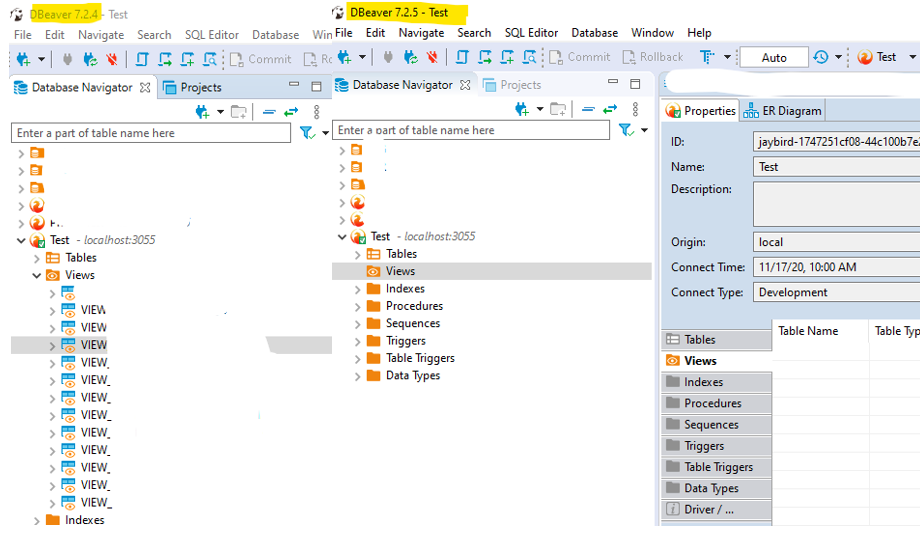
Task: Switch to ER Diagram tab
Action: (782, 111)
